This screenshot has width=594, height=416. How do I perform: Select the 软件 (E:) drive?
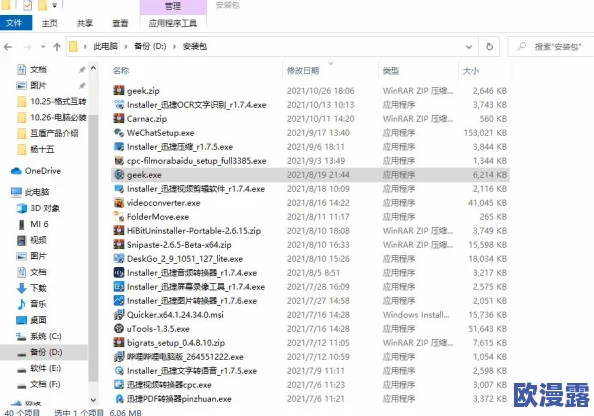click(x=39, y=368)
